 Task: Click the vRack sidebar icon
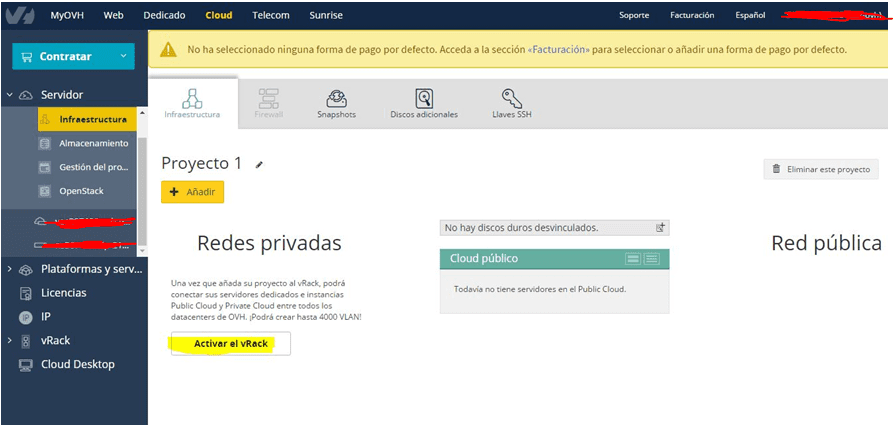coord(26,341)
